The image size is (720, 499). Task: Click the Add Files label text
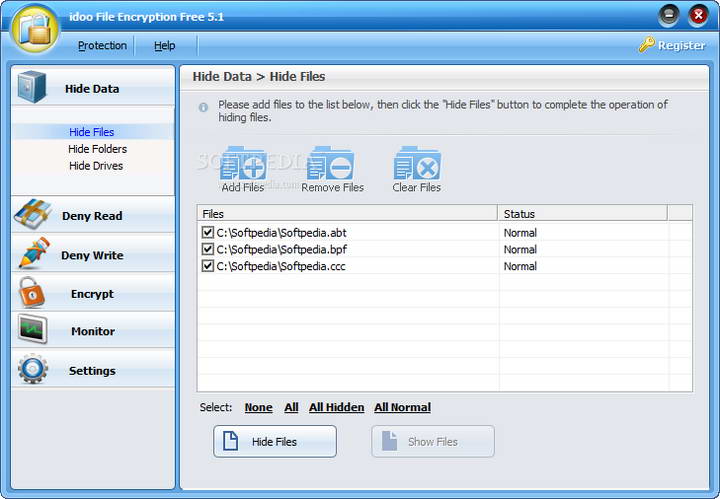coord(243,187)
